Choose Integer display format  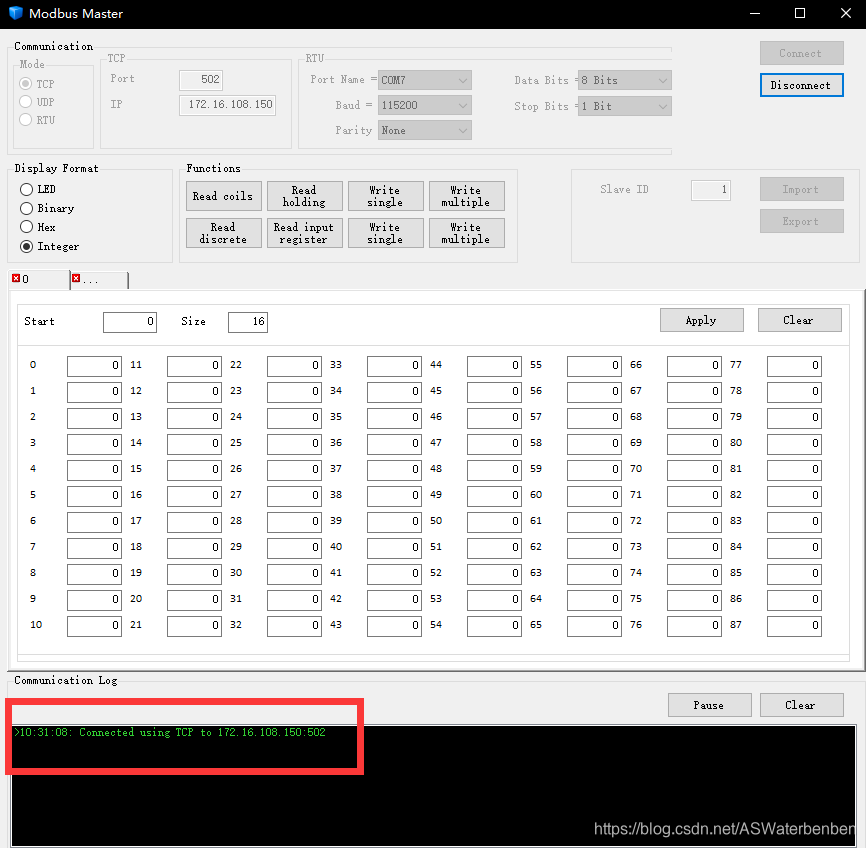[27, 246]
